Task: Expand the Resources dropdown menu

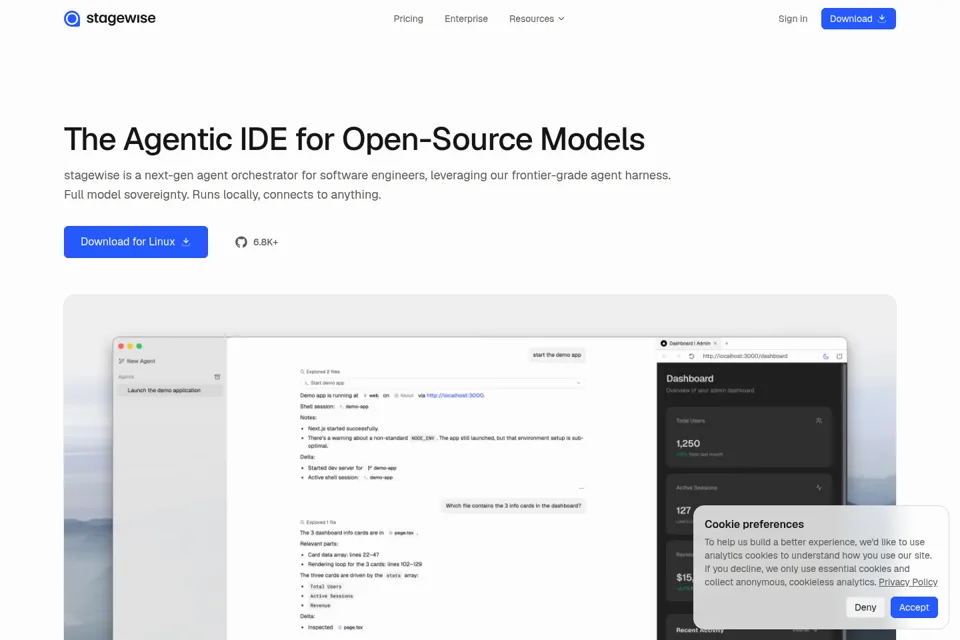Action: click(536, 19)
